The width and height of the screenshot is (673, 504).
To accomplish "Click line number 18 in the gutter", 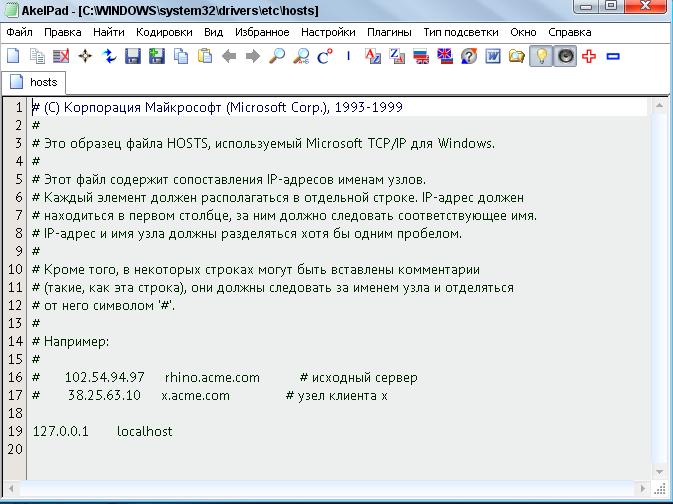I will coord(15,413).
